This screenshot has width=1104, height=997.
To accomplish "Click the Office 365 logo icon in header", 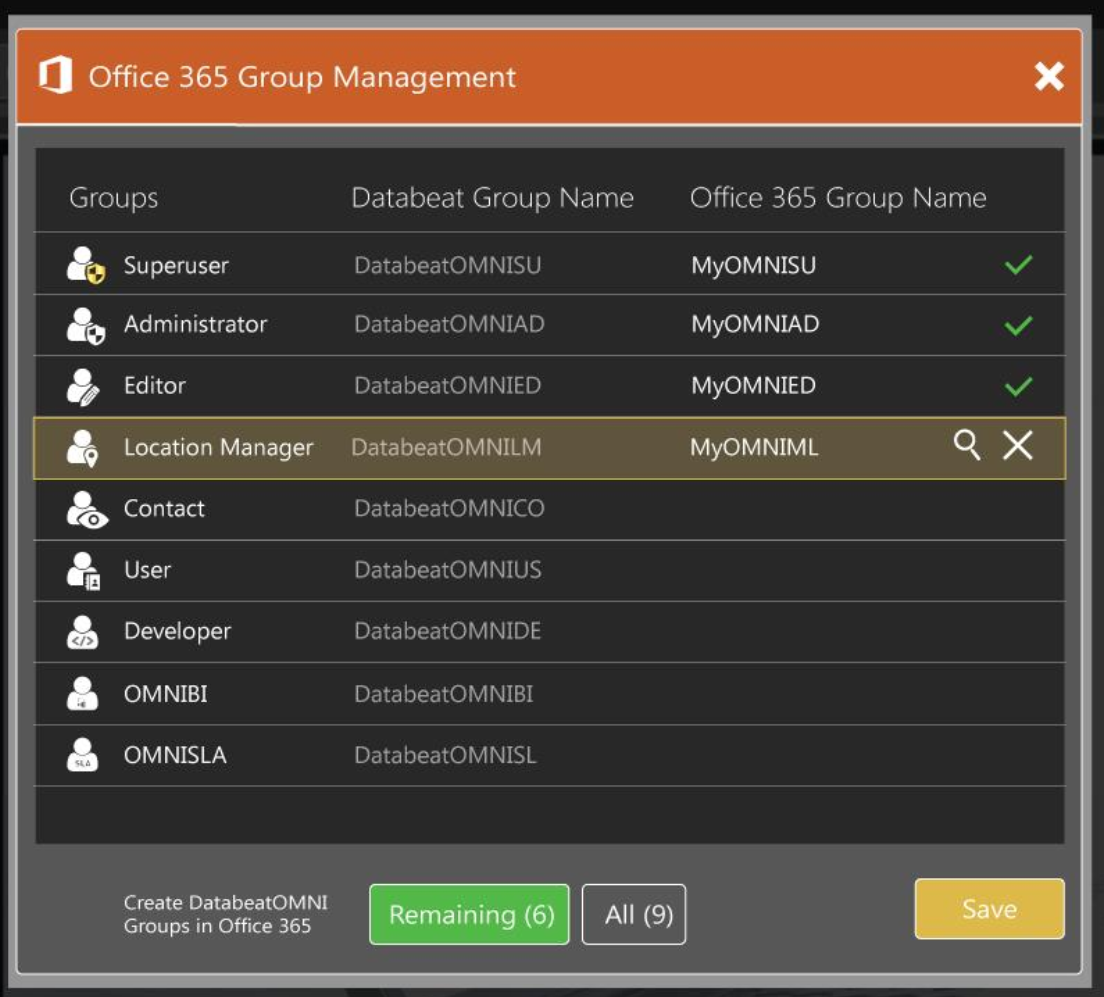I will (56, 75).
